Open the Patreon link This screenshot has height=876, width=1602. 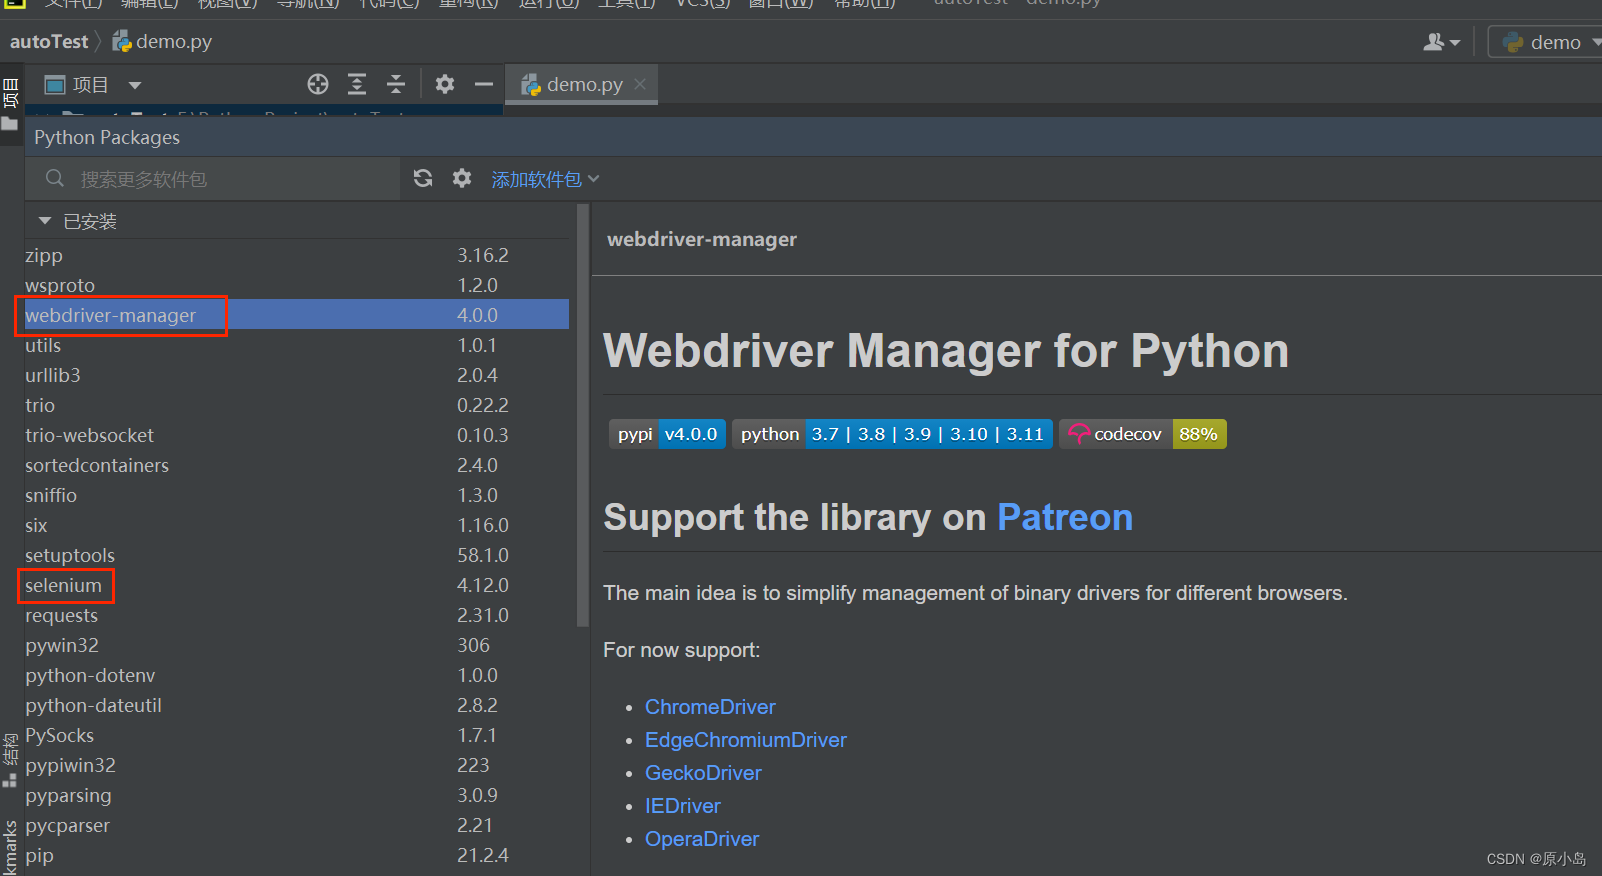pyautogui.click(x=1065, y=517)
